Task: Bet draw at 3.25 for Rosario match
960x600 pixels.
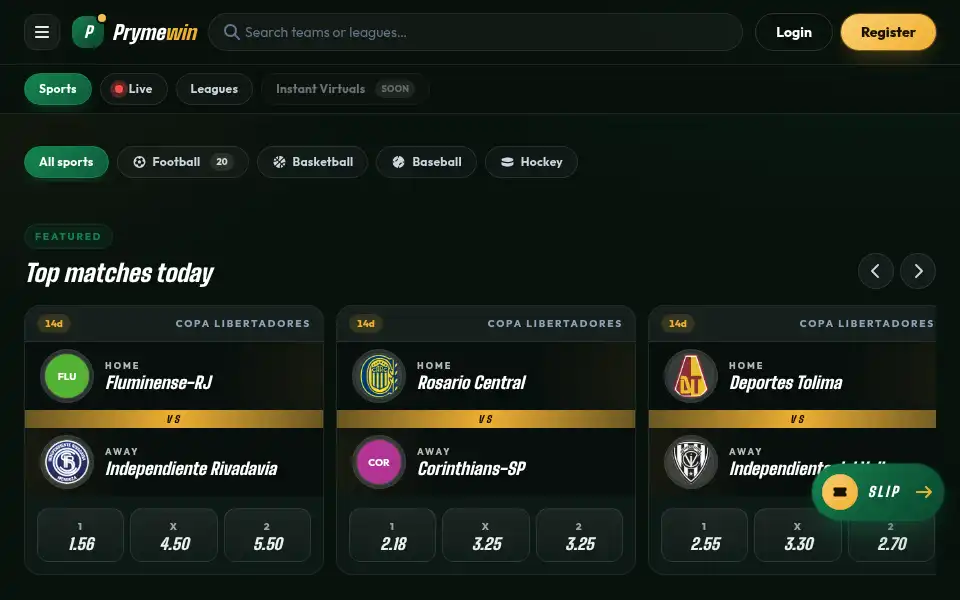Action: pos(486,534)
